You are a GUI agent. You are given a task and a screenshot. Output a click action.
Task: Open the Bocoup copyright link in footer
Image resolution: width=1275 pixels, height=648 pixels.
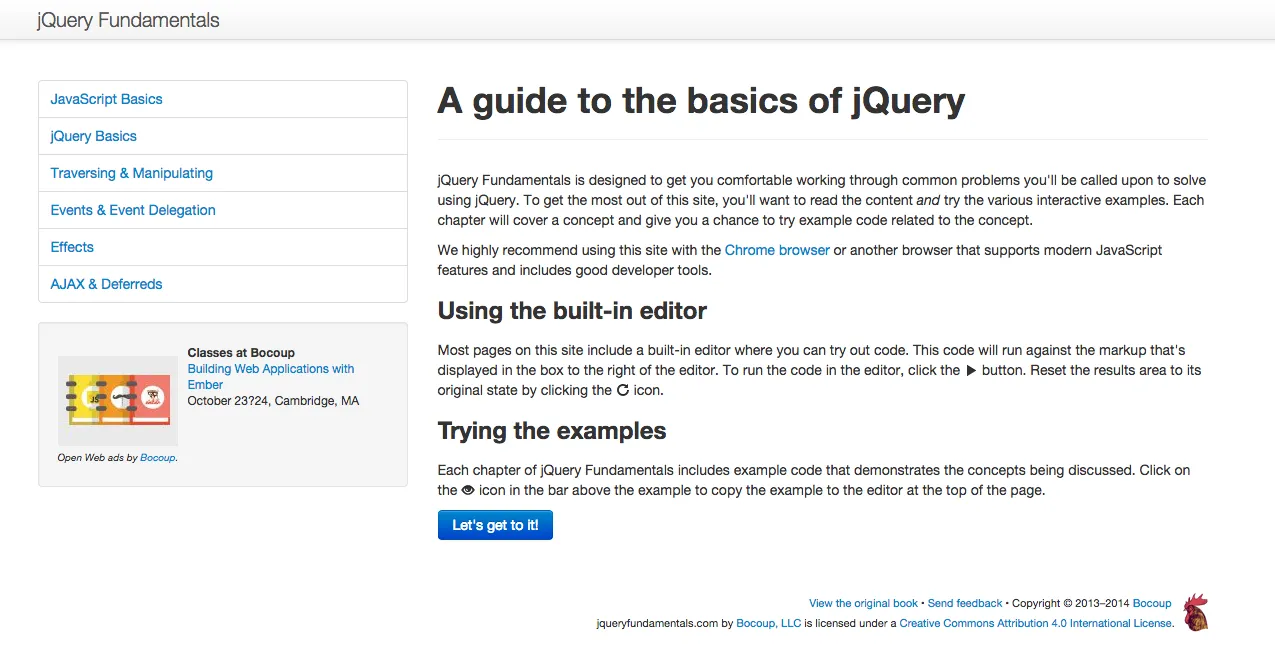click(x=1152, y=603)
